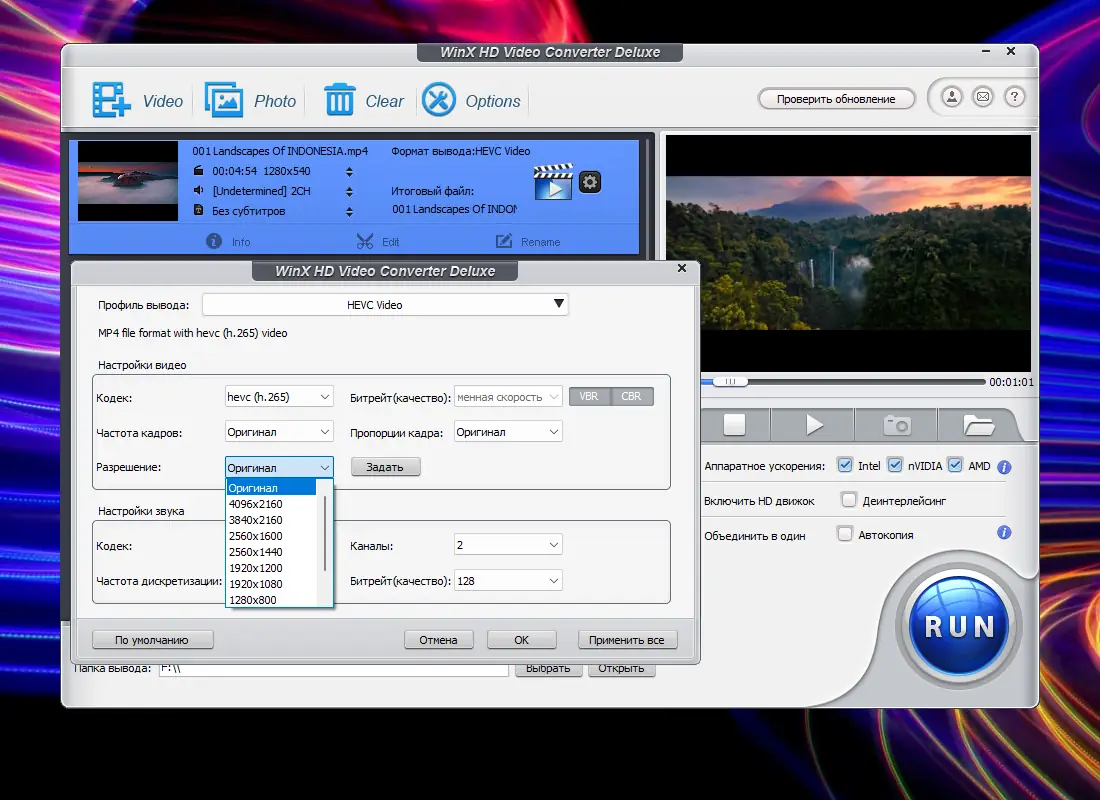
Task: Click the gear settings icon on video item
Action: [x=590, y=182]
